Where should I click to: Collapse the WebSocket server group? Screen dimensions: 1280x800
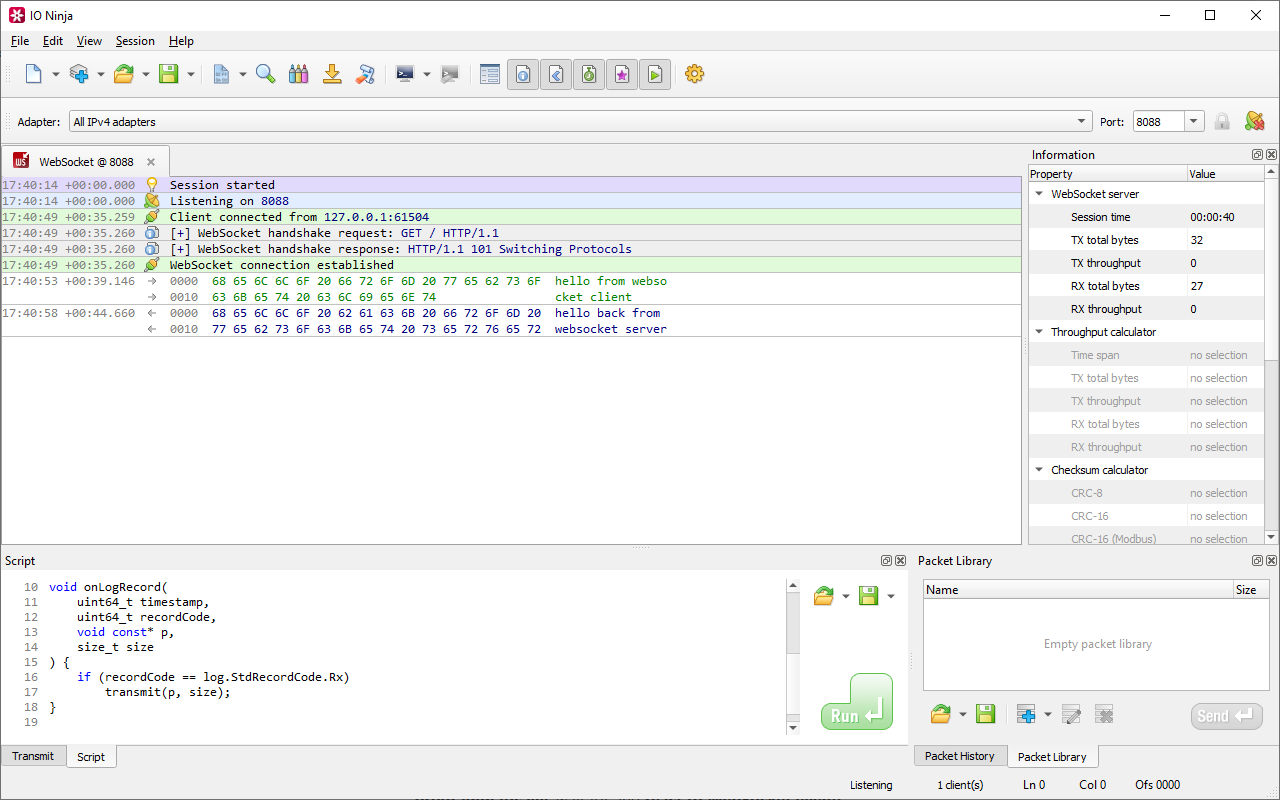point(1038,194)
